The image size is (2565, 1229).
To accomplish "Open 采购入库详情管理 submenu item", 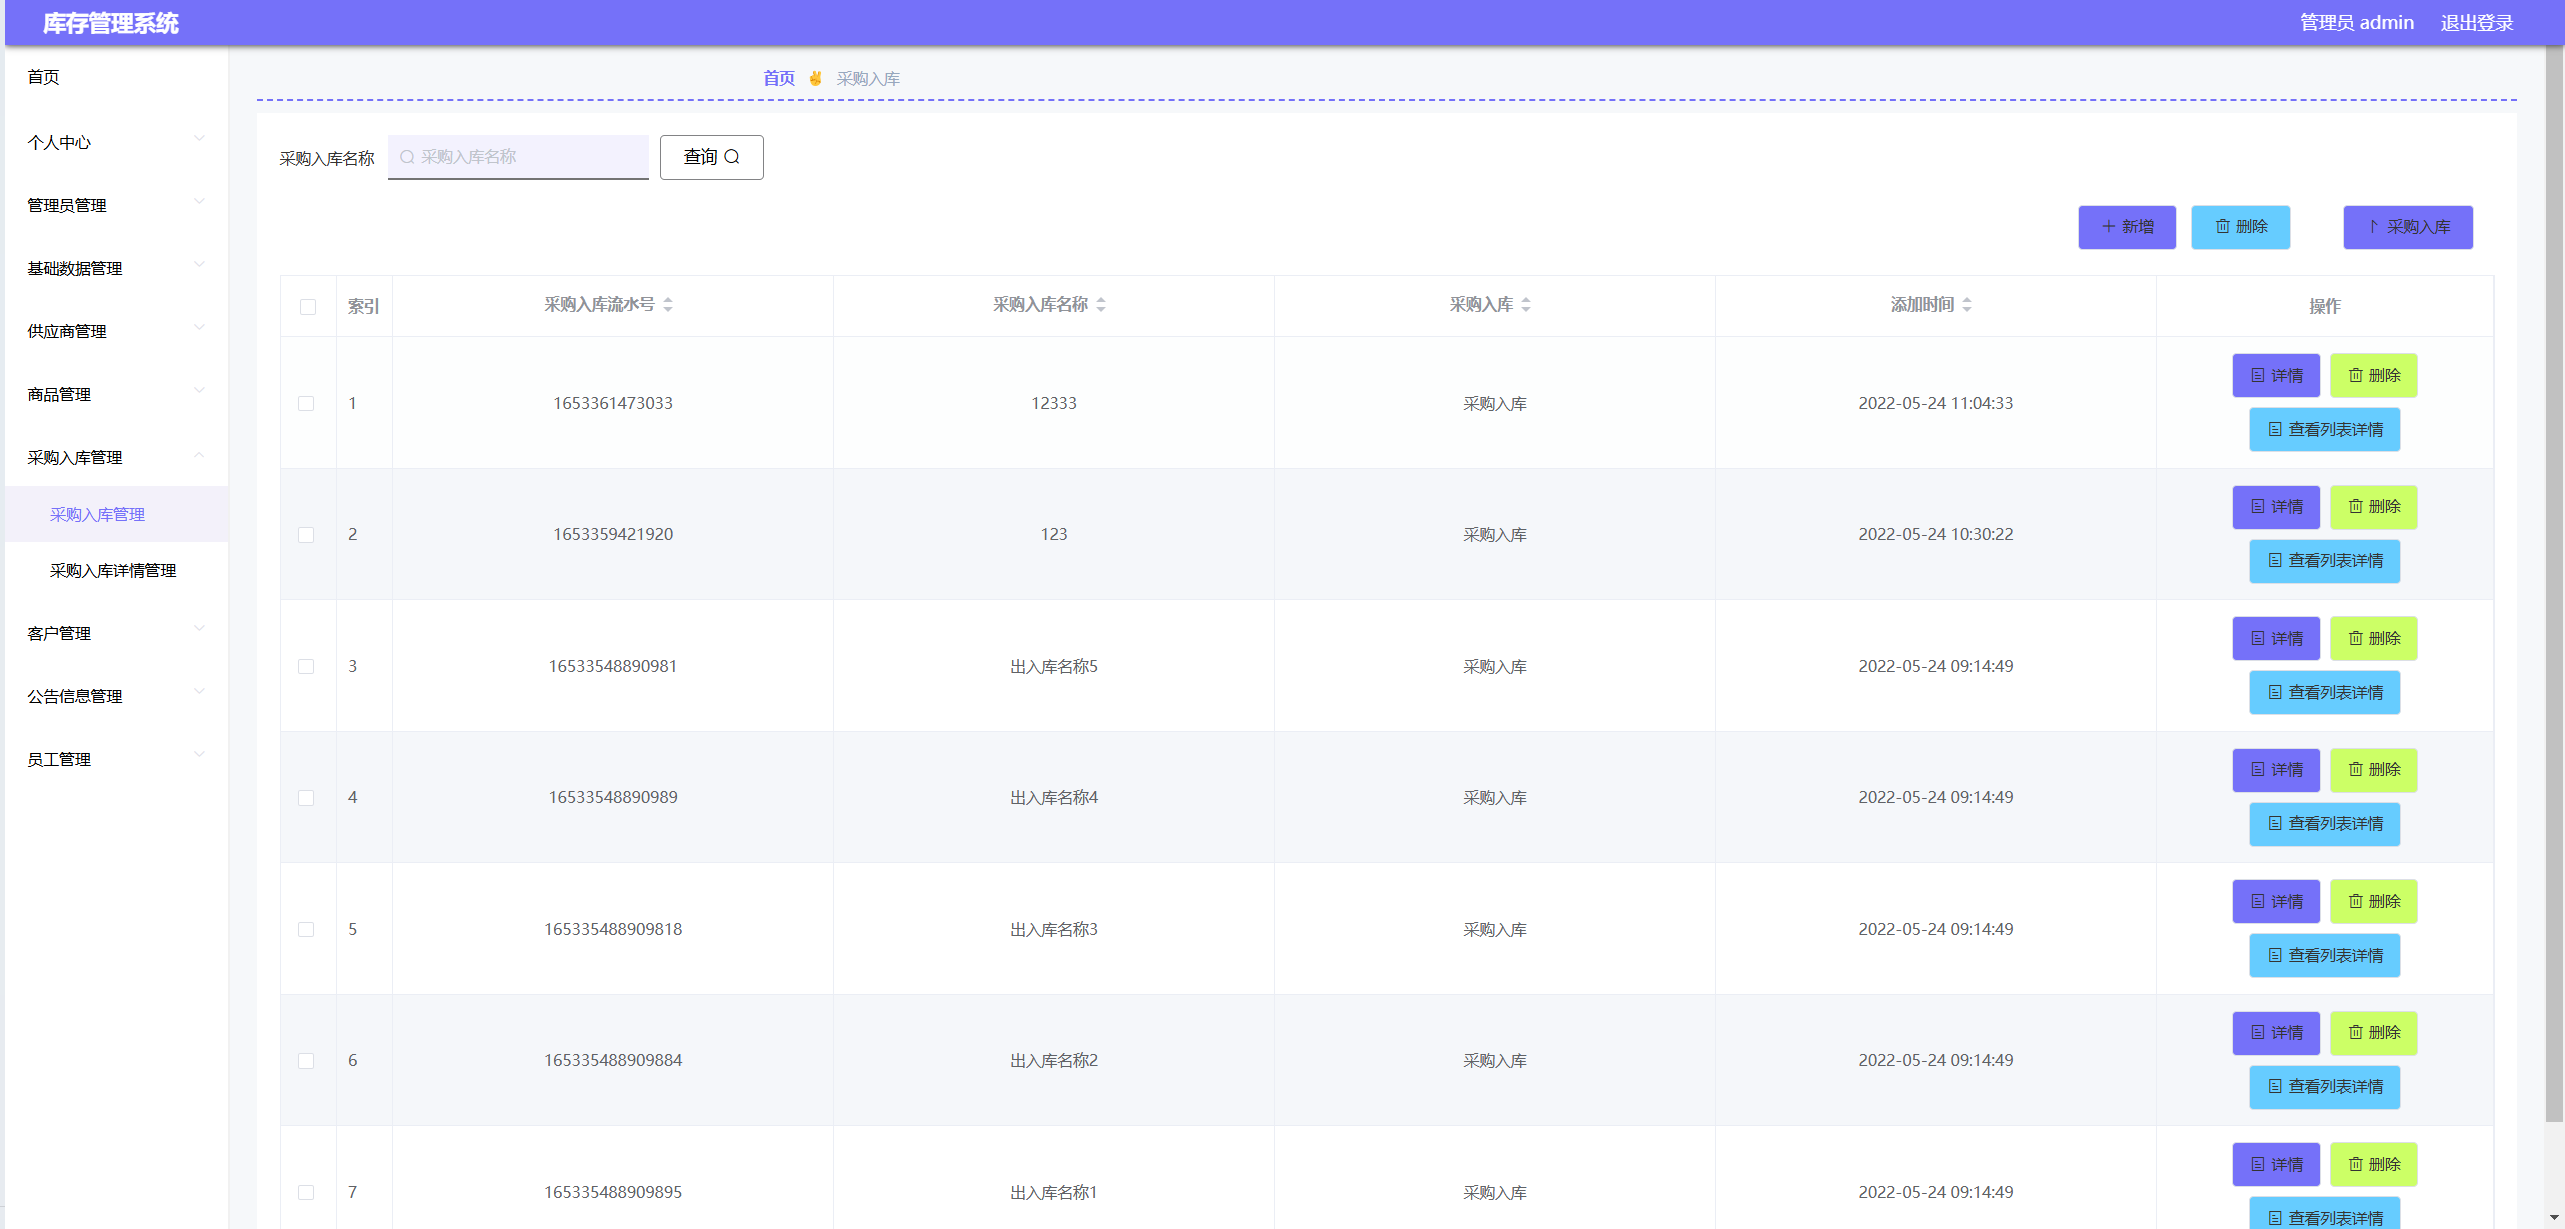I will pyautogui.click(x=113, y=570).
